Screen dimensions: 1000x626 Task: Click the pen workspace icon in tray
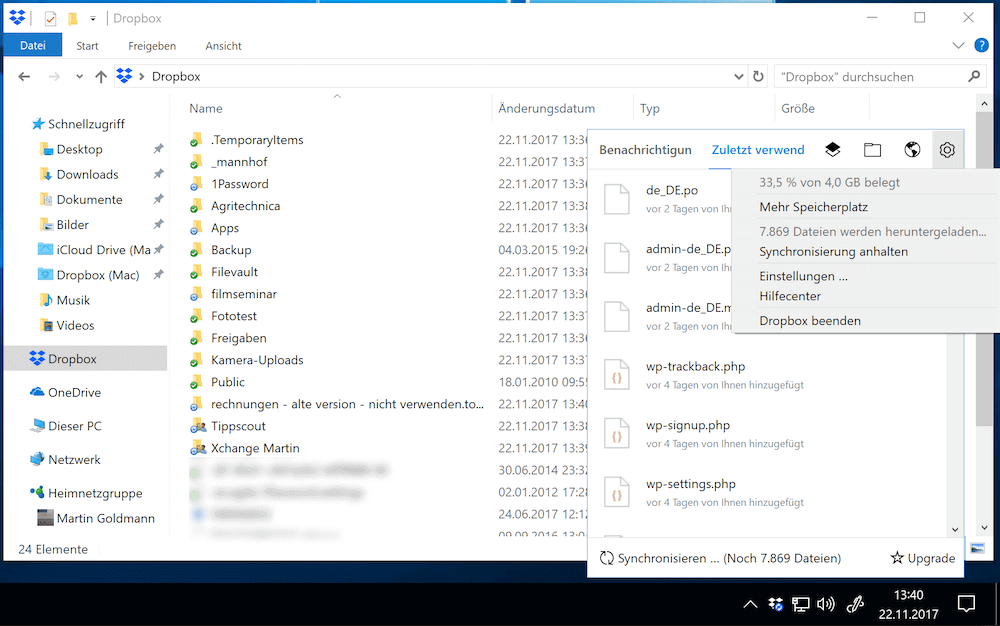point(855,604)
